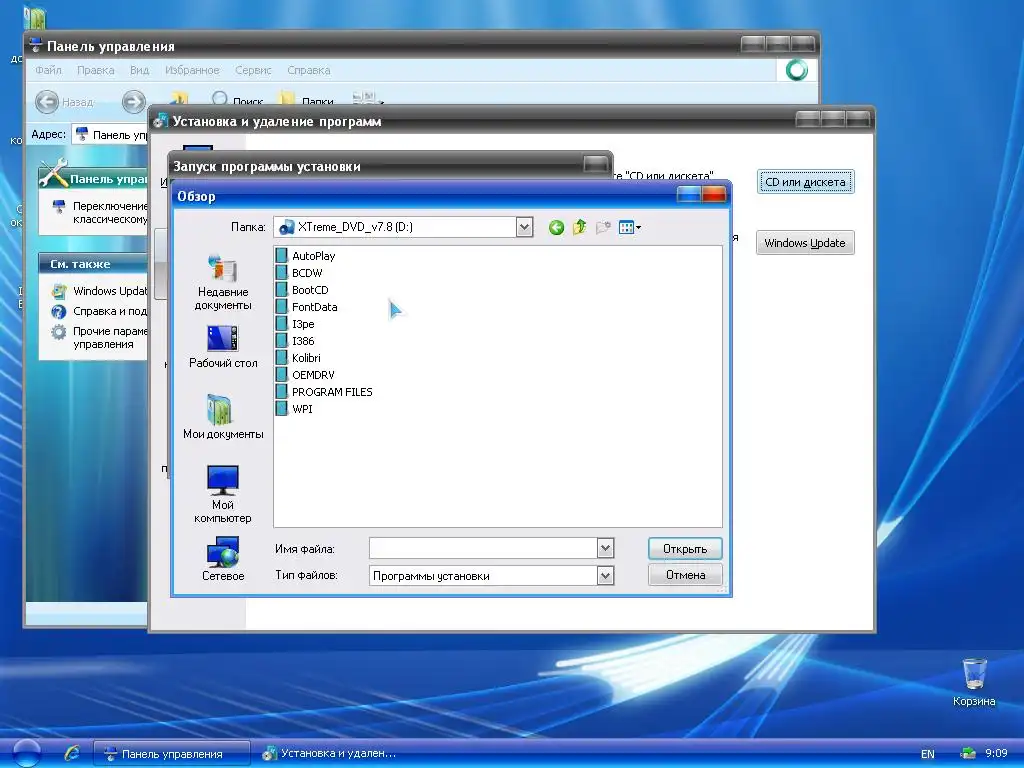Expand the Тип файлов dropdown arrow

(x=605, y=576)
